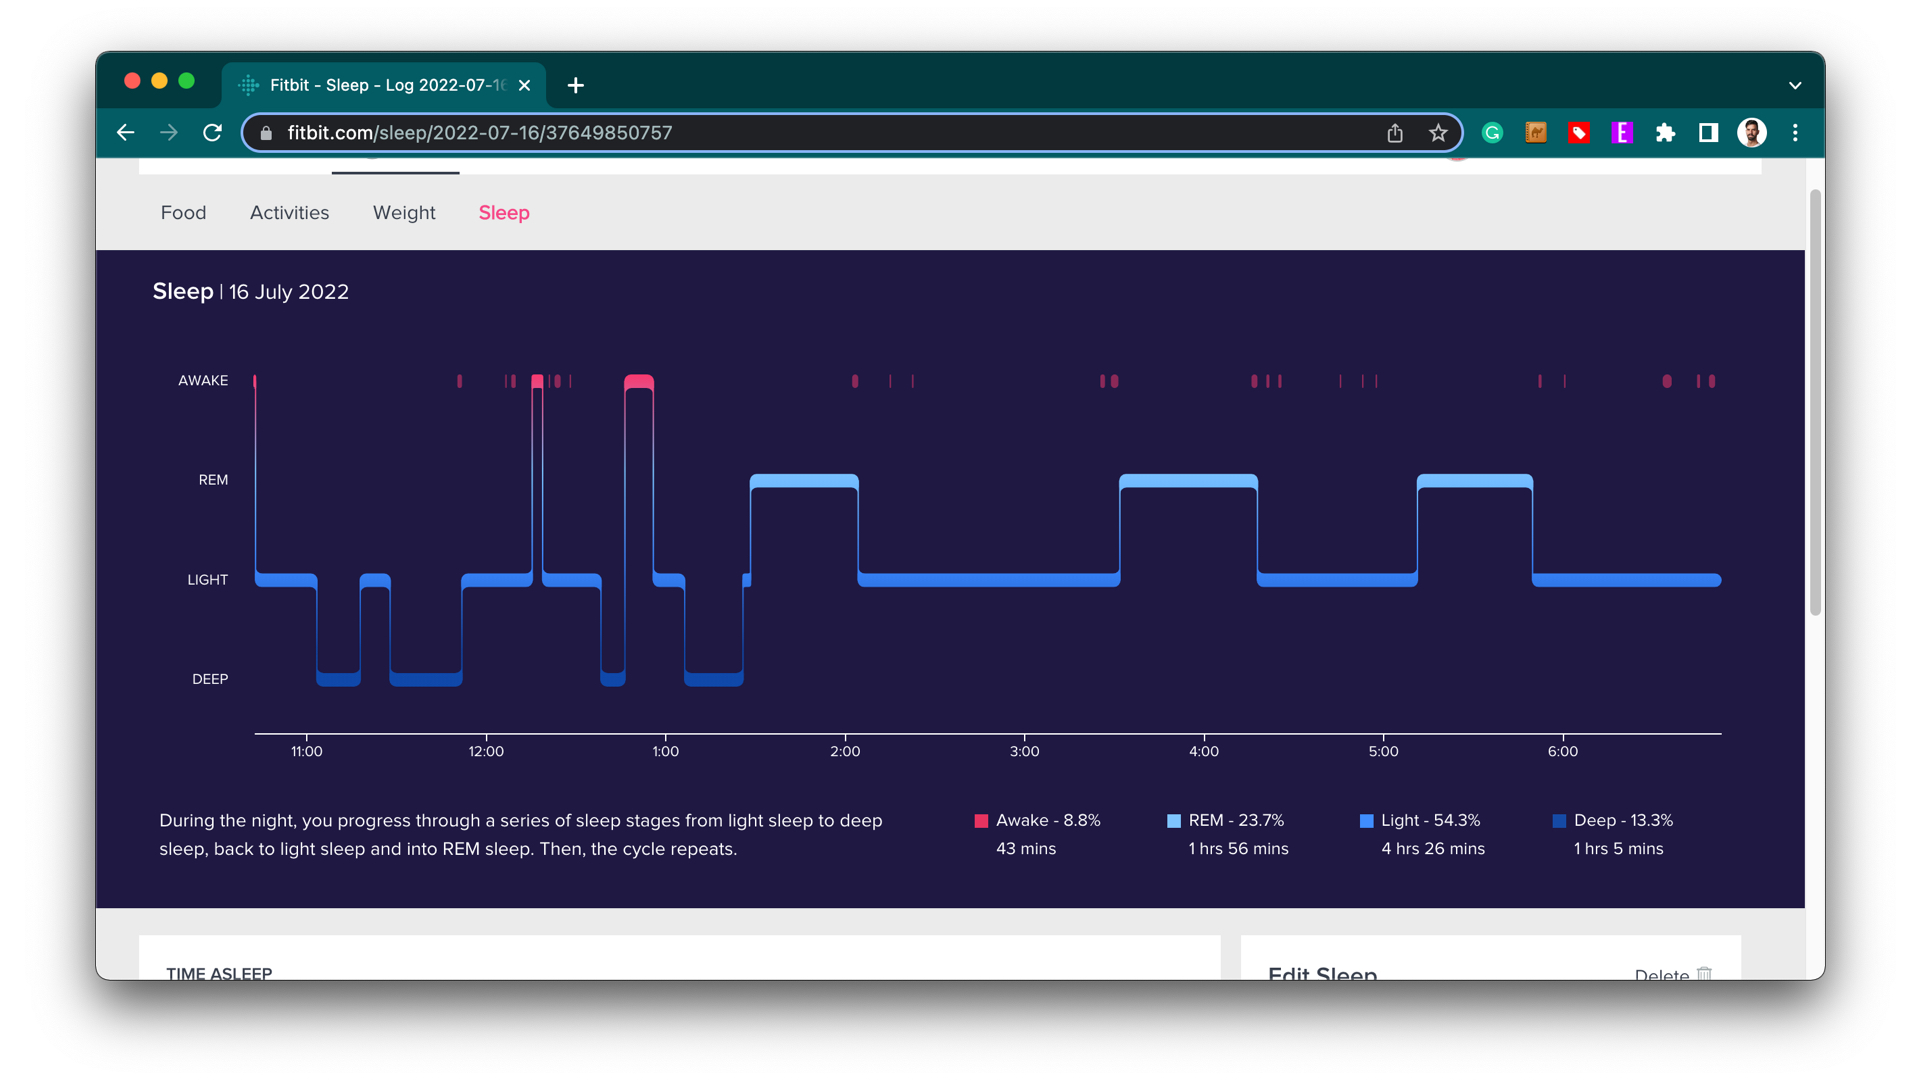Click the REM light-blue legend swatch
The width and height of the screenshot is (1920, 1080).
coord(1174,821)
